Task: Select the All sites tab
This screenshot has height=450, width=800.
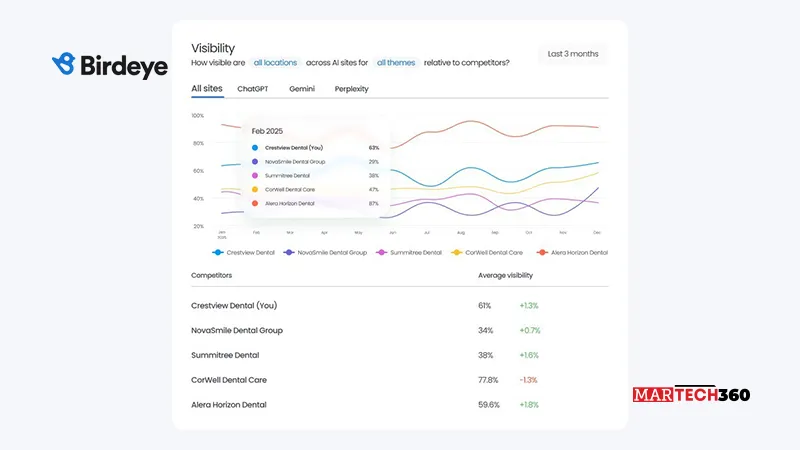Action: (x=207, y=89)
